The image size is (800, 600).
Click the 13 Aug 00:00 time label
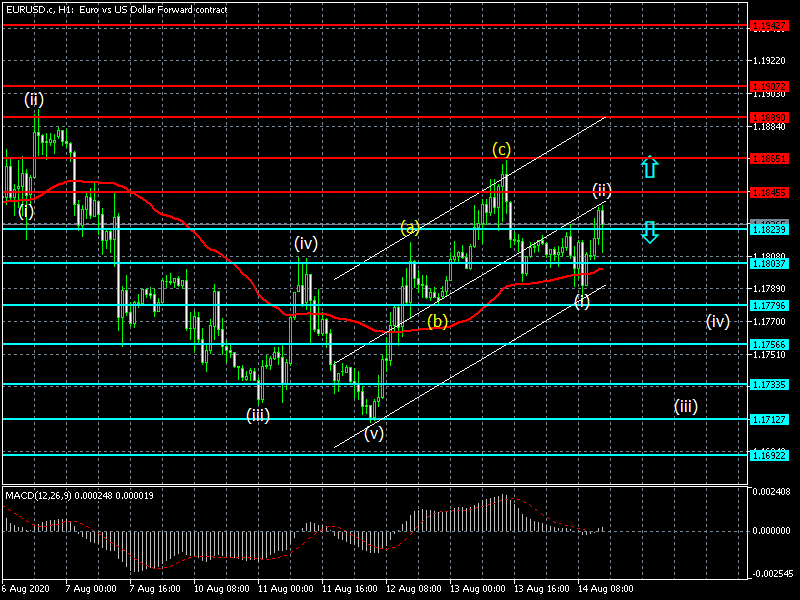[x=478, y=588]
